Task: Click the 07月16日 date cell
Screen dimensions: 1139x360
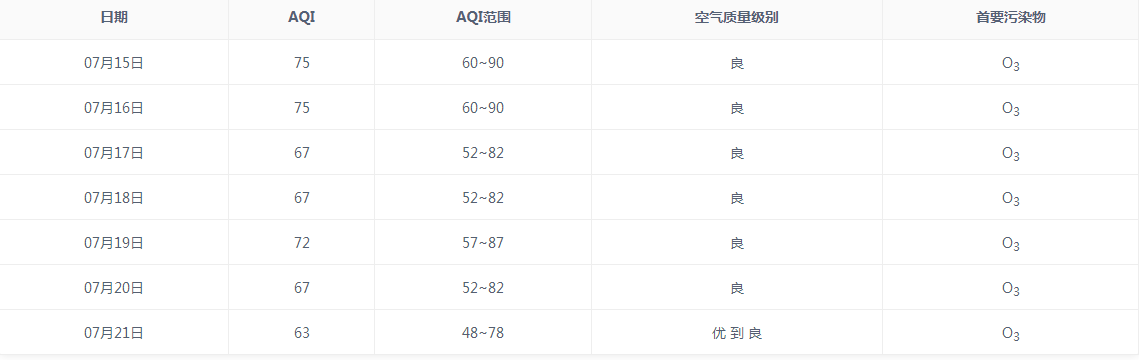Action: [114, 108]
